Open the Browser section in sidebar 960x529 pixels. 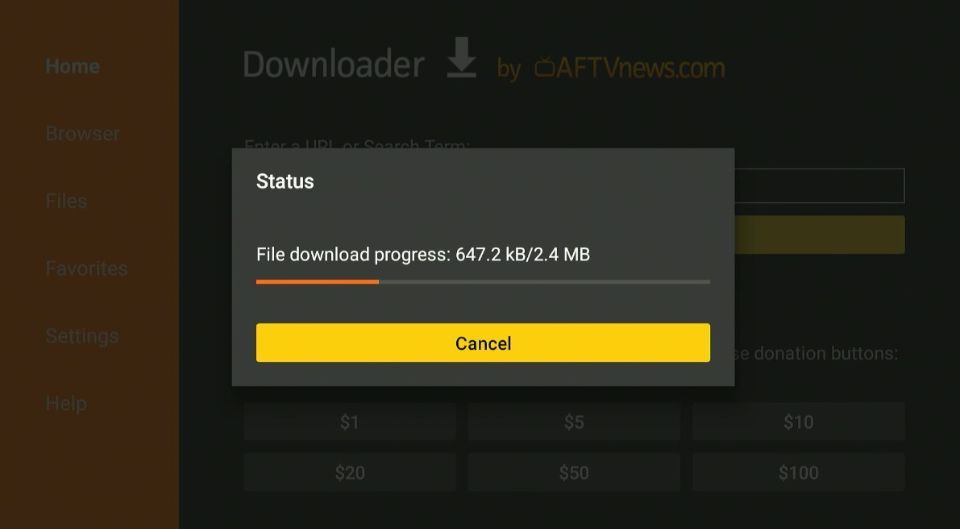(x=82, y=133)
